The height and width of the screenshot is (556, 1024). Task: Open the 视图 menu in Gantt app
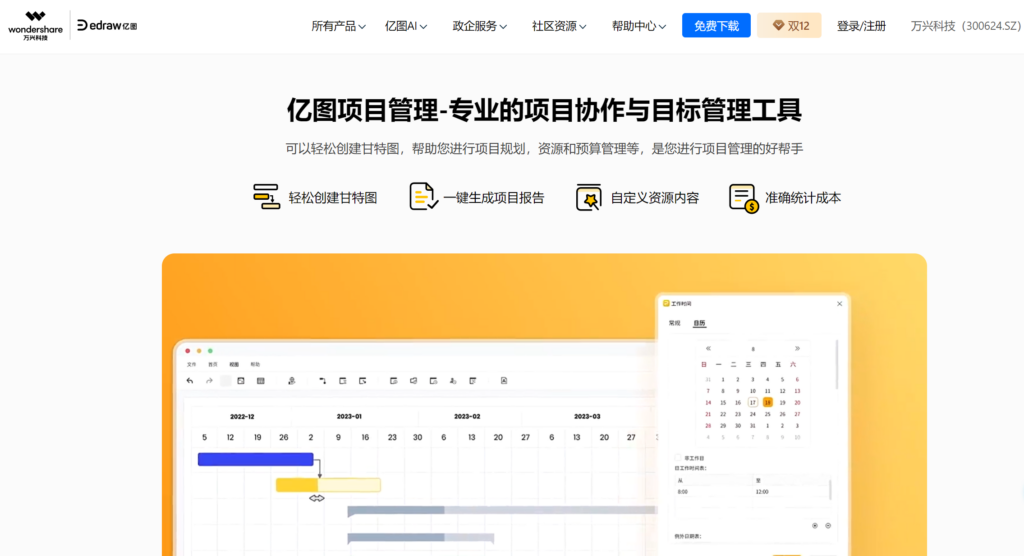pos(234,365)
